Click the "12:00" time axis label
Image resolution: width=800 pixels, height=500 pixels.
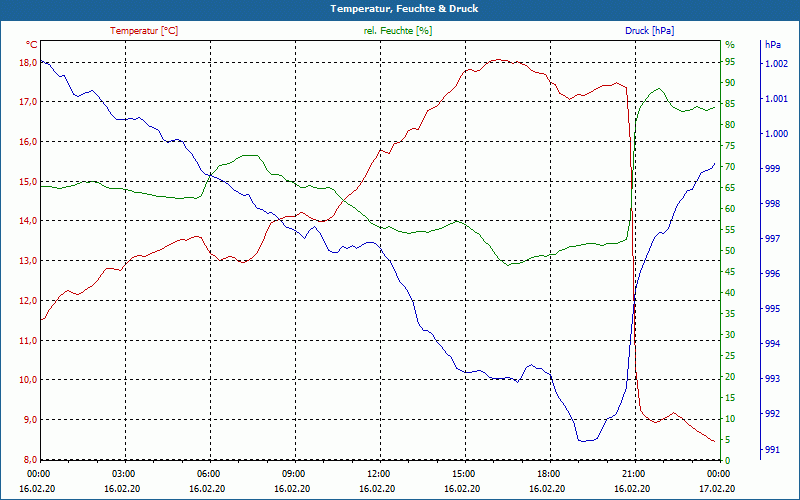pyautogui.click(x=378, y=473)
